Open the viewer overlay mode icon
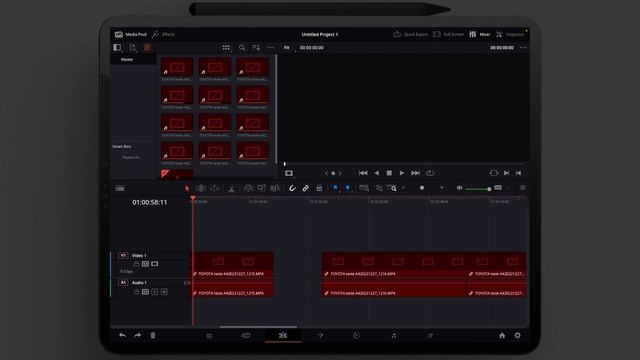The height and width of the screenshot is (360, 640). [289, 173]
